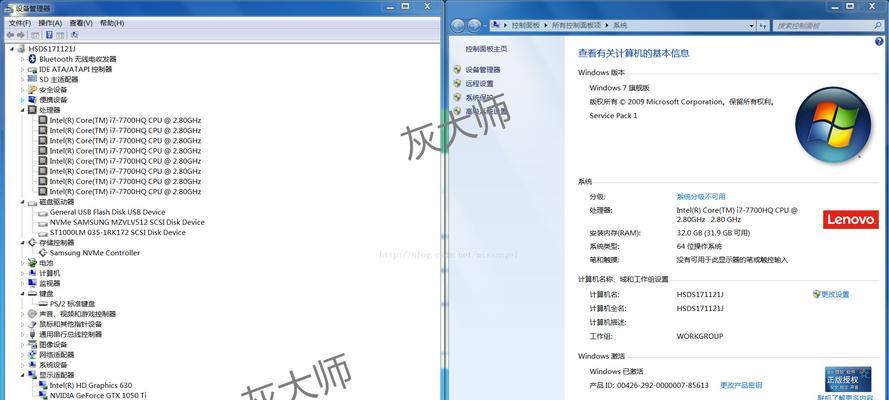Click the IDE ATA/ATAPI controller icon
Image resolution: width=889 pixels, height=400 pixels.
(32, 69)
